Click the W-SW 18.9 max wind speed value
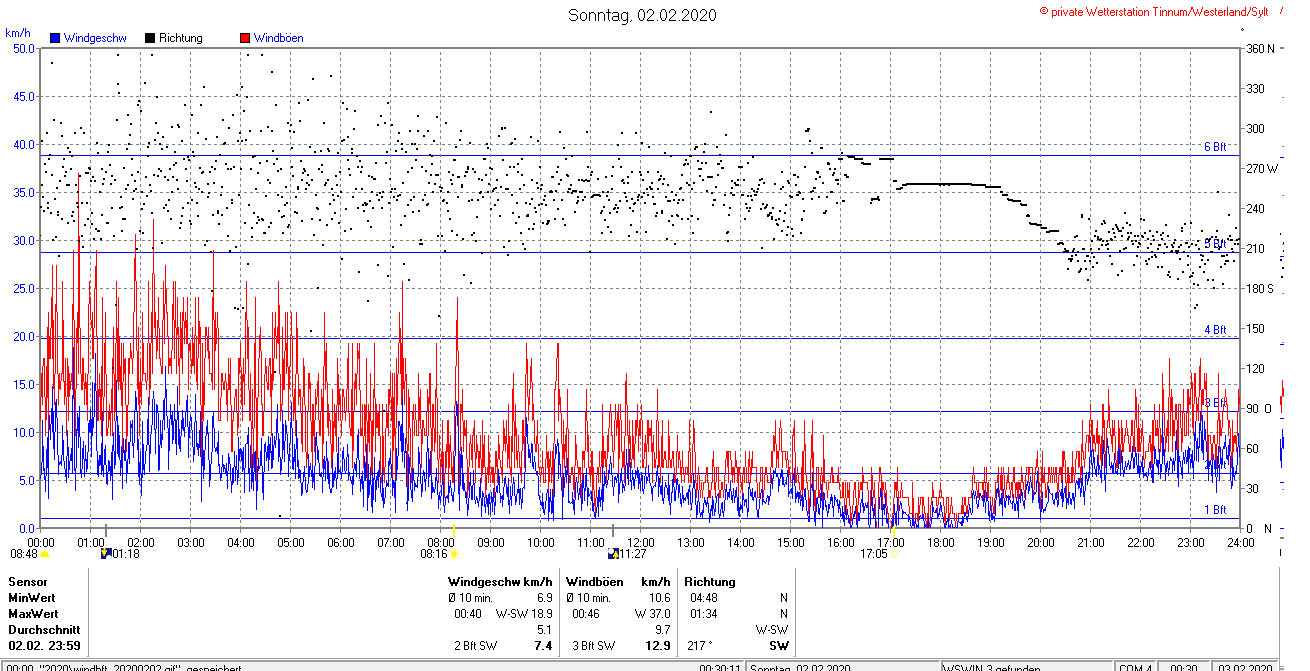The width and height of the screenshot is (1310, 671). coord(524,614)
